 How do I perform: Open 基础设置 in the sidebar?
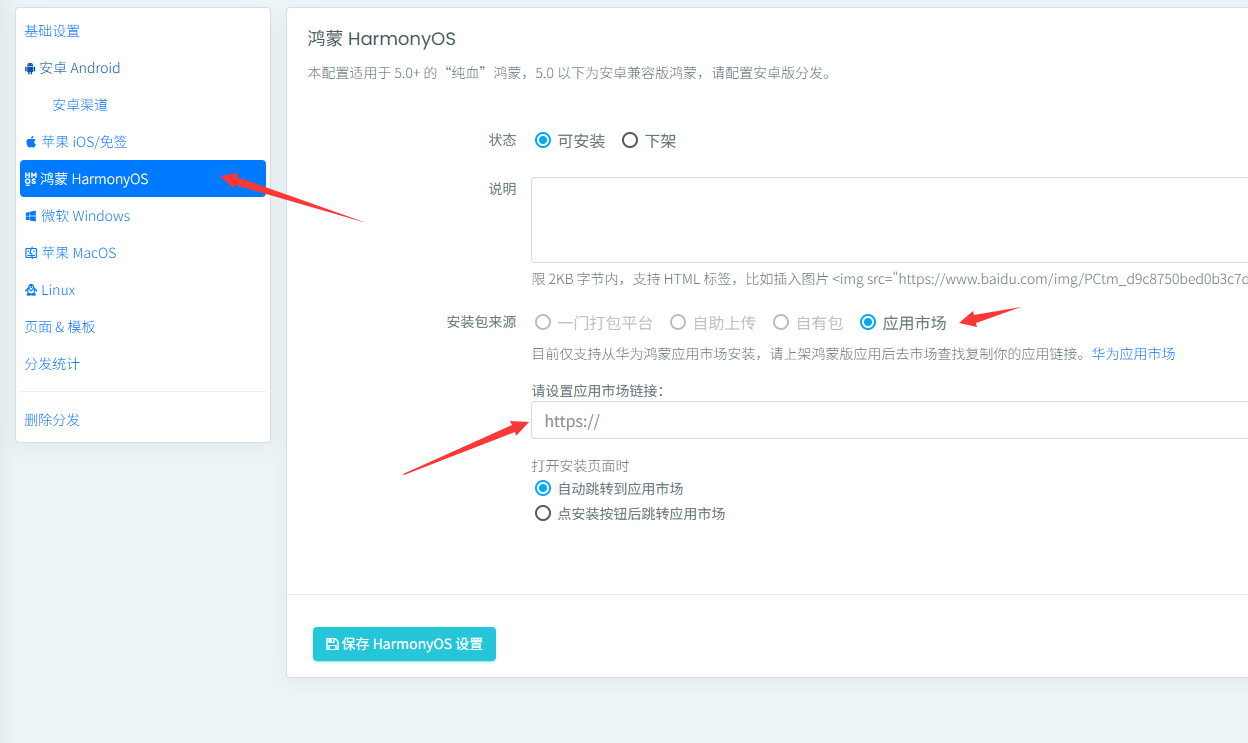point(52,31)
